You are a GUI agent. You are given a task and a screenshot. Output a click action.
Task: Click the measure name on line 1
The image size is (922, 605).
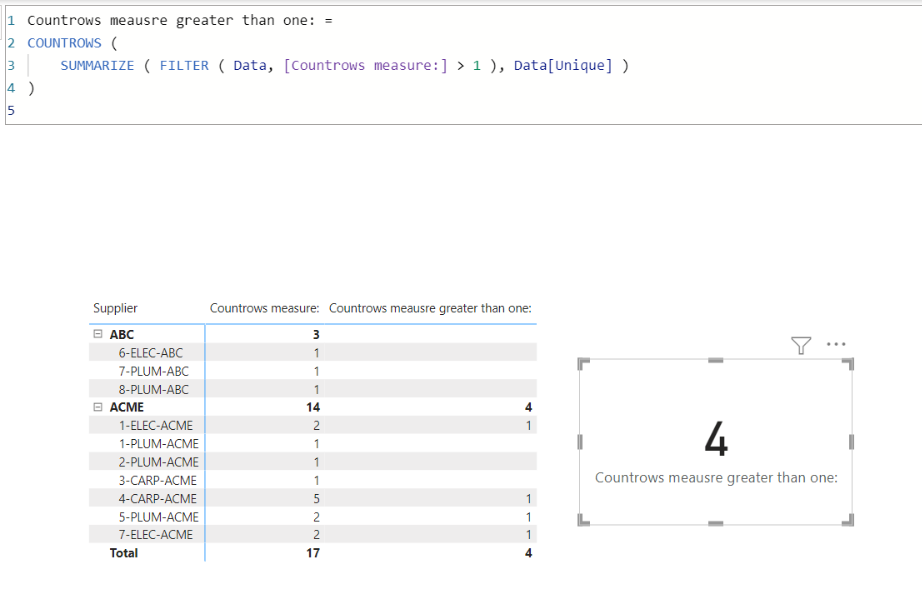pyautogui.click(x=171, y=21)
